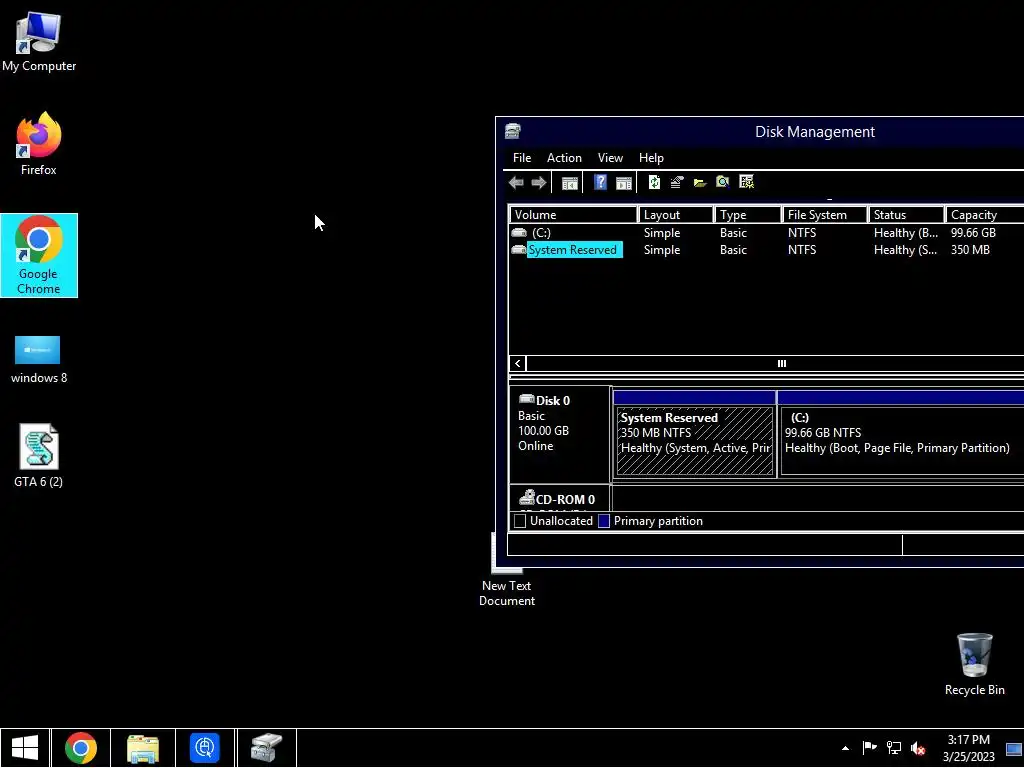Image resolution: width=1024 pixels, height=768 pixels.
Task: Sort by the Status column header
Action: tap(906, 215)
